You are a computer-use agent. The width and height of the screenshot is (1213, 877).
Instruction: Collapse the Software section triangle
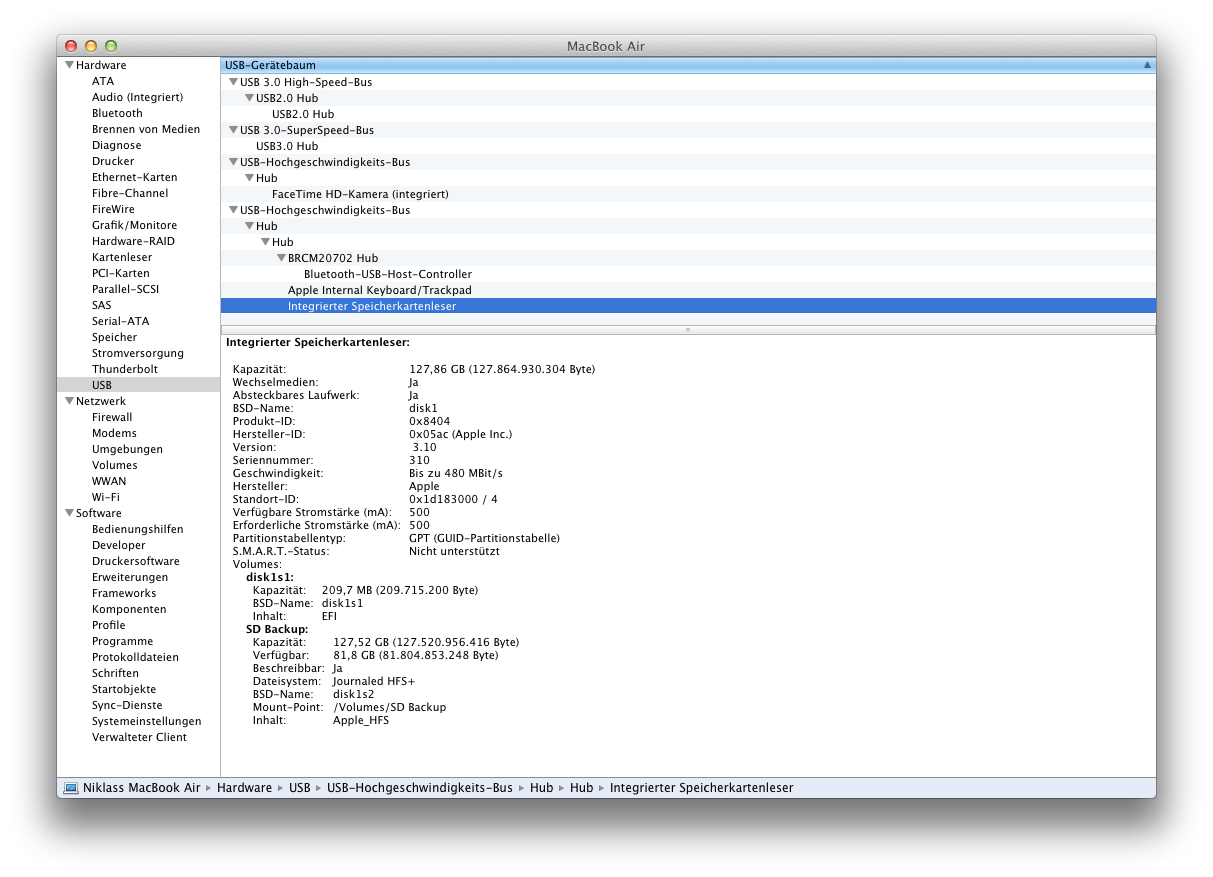[70, 513]
